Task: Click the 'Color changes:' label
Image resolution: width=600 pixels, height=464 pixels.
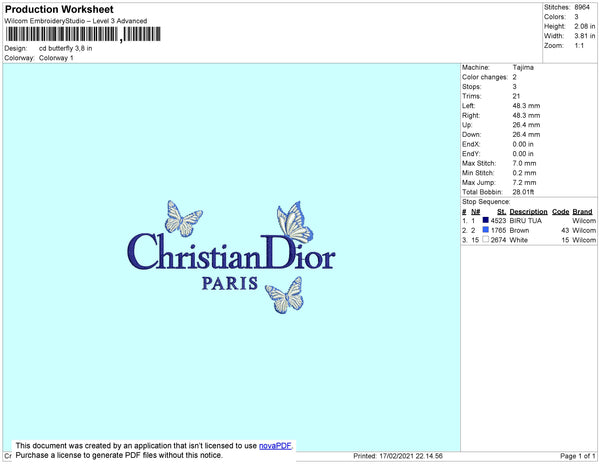Action: click(485, 77)
